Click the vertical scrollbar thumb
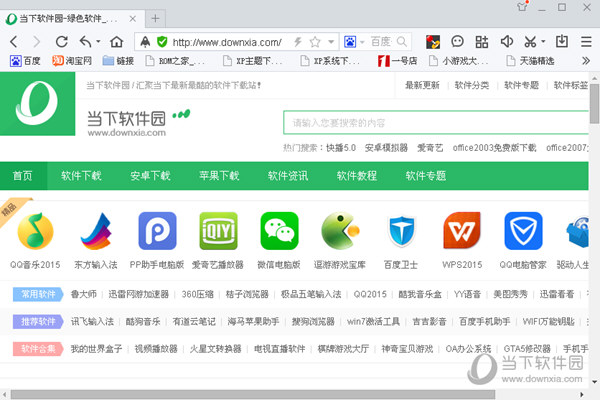The width and height of the screenshot is (600, 400). click(x=594, y=103)
